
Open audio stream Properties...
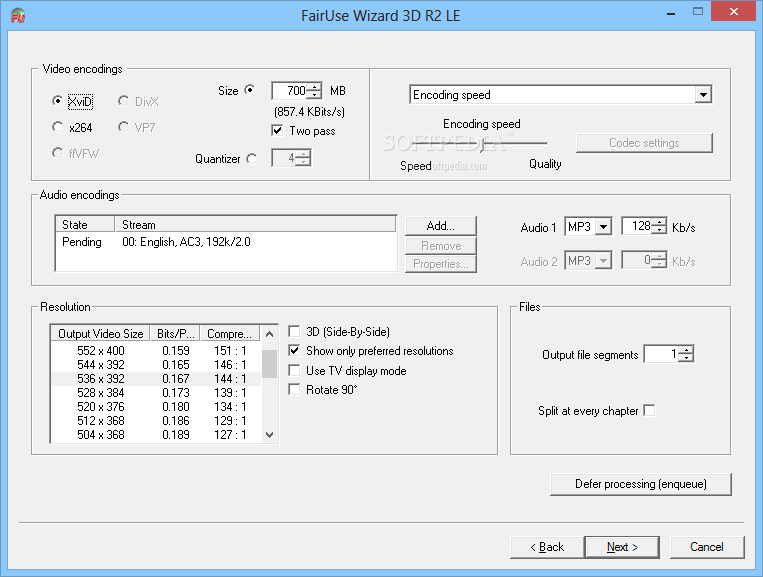point(440,264)
